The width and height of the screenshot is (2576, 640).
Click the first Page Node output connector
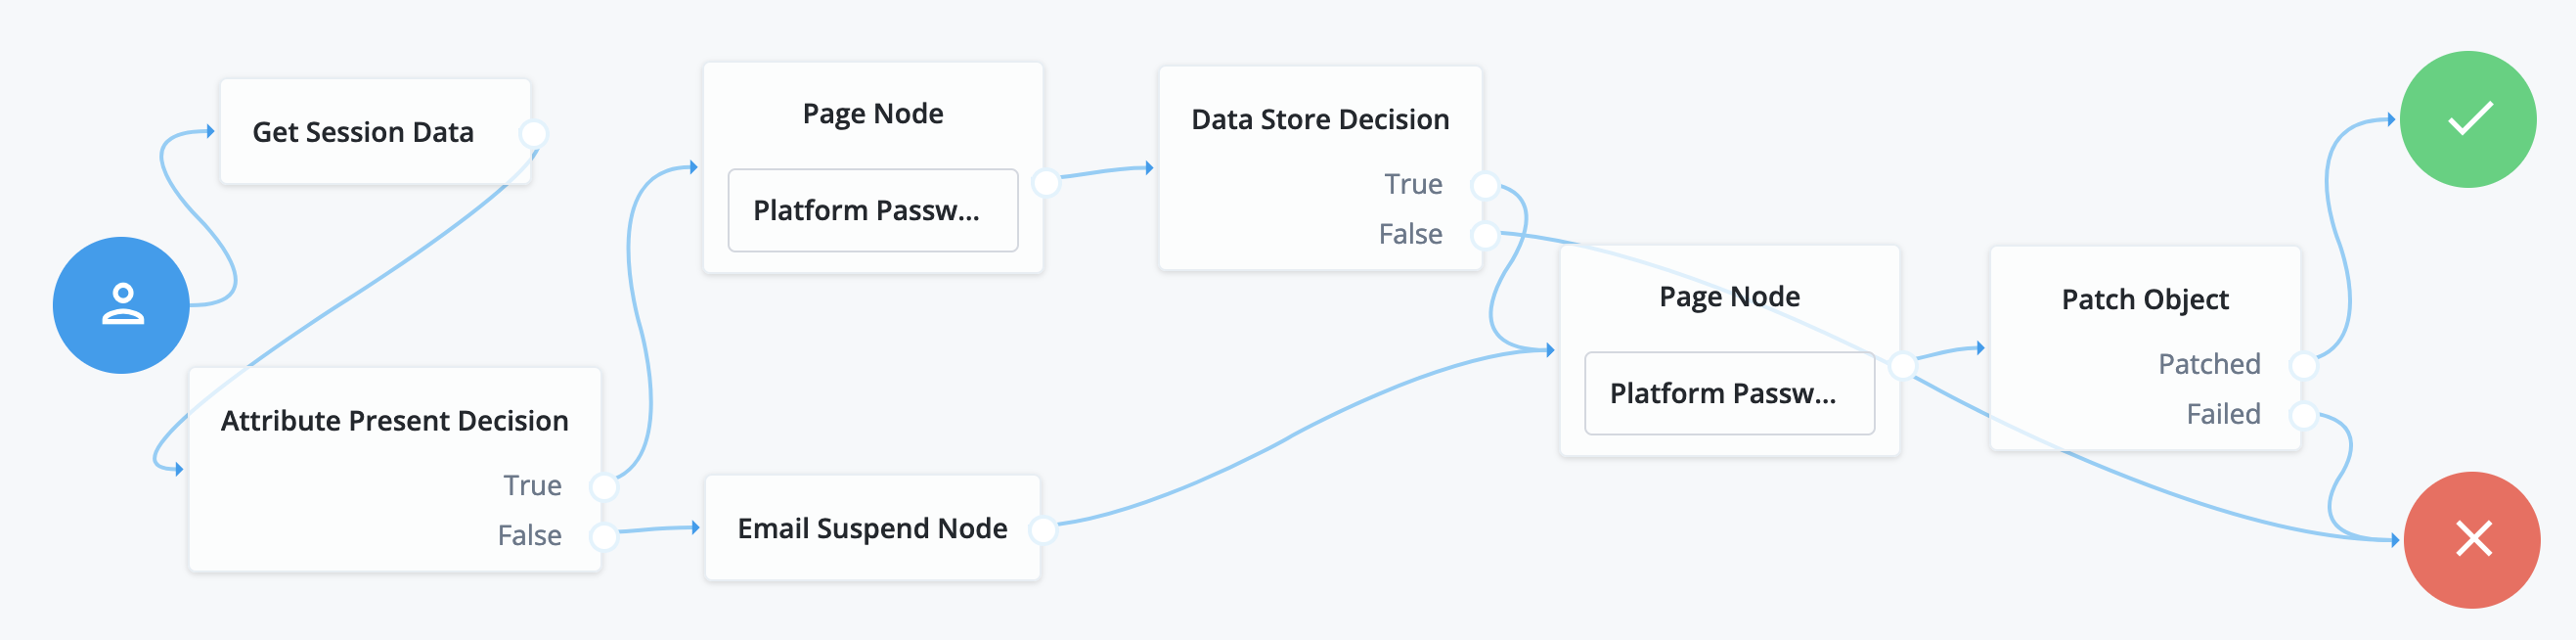tap(1045, 182)
